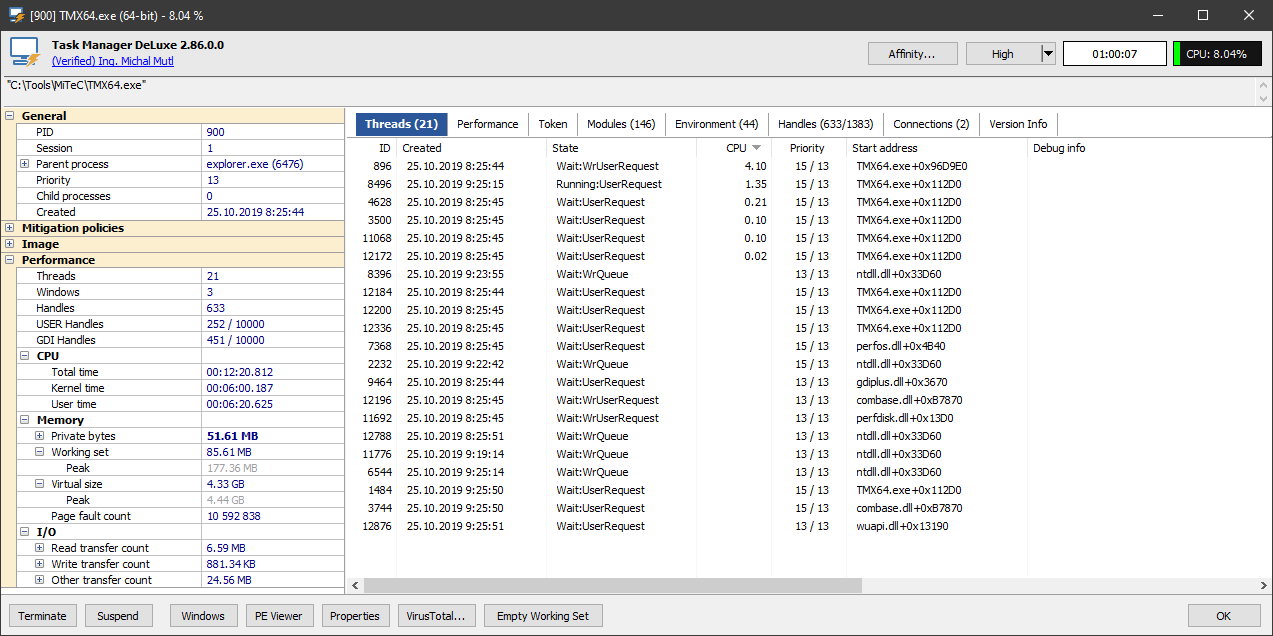Confirm with the OK button

tap(1225, 616)
